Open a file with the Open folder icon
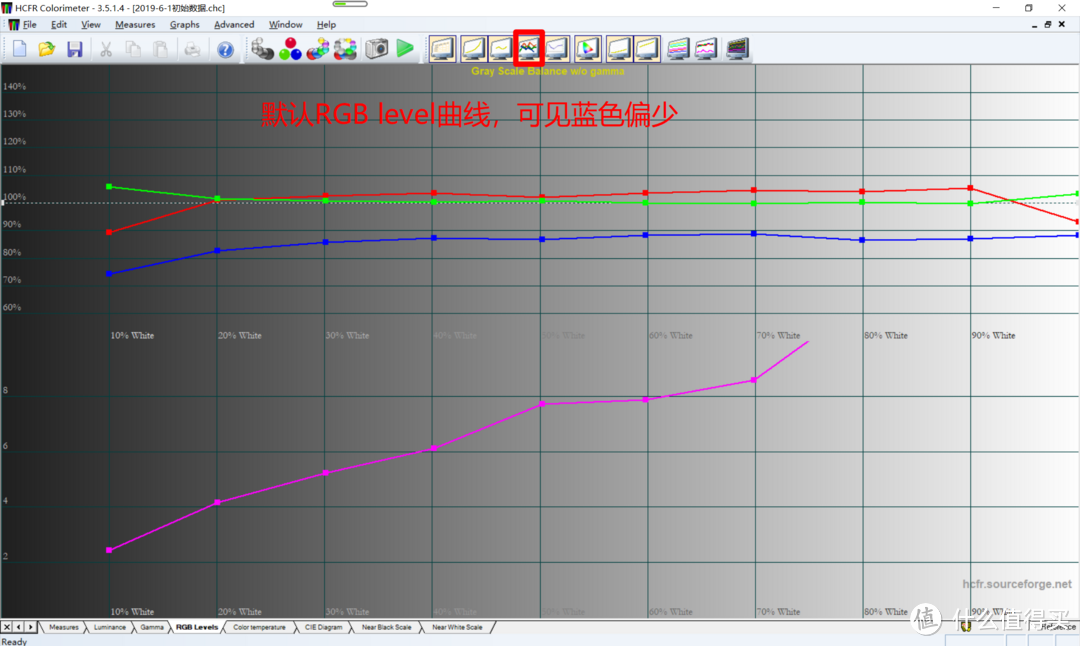 46,48
